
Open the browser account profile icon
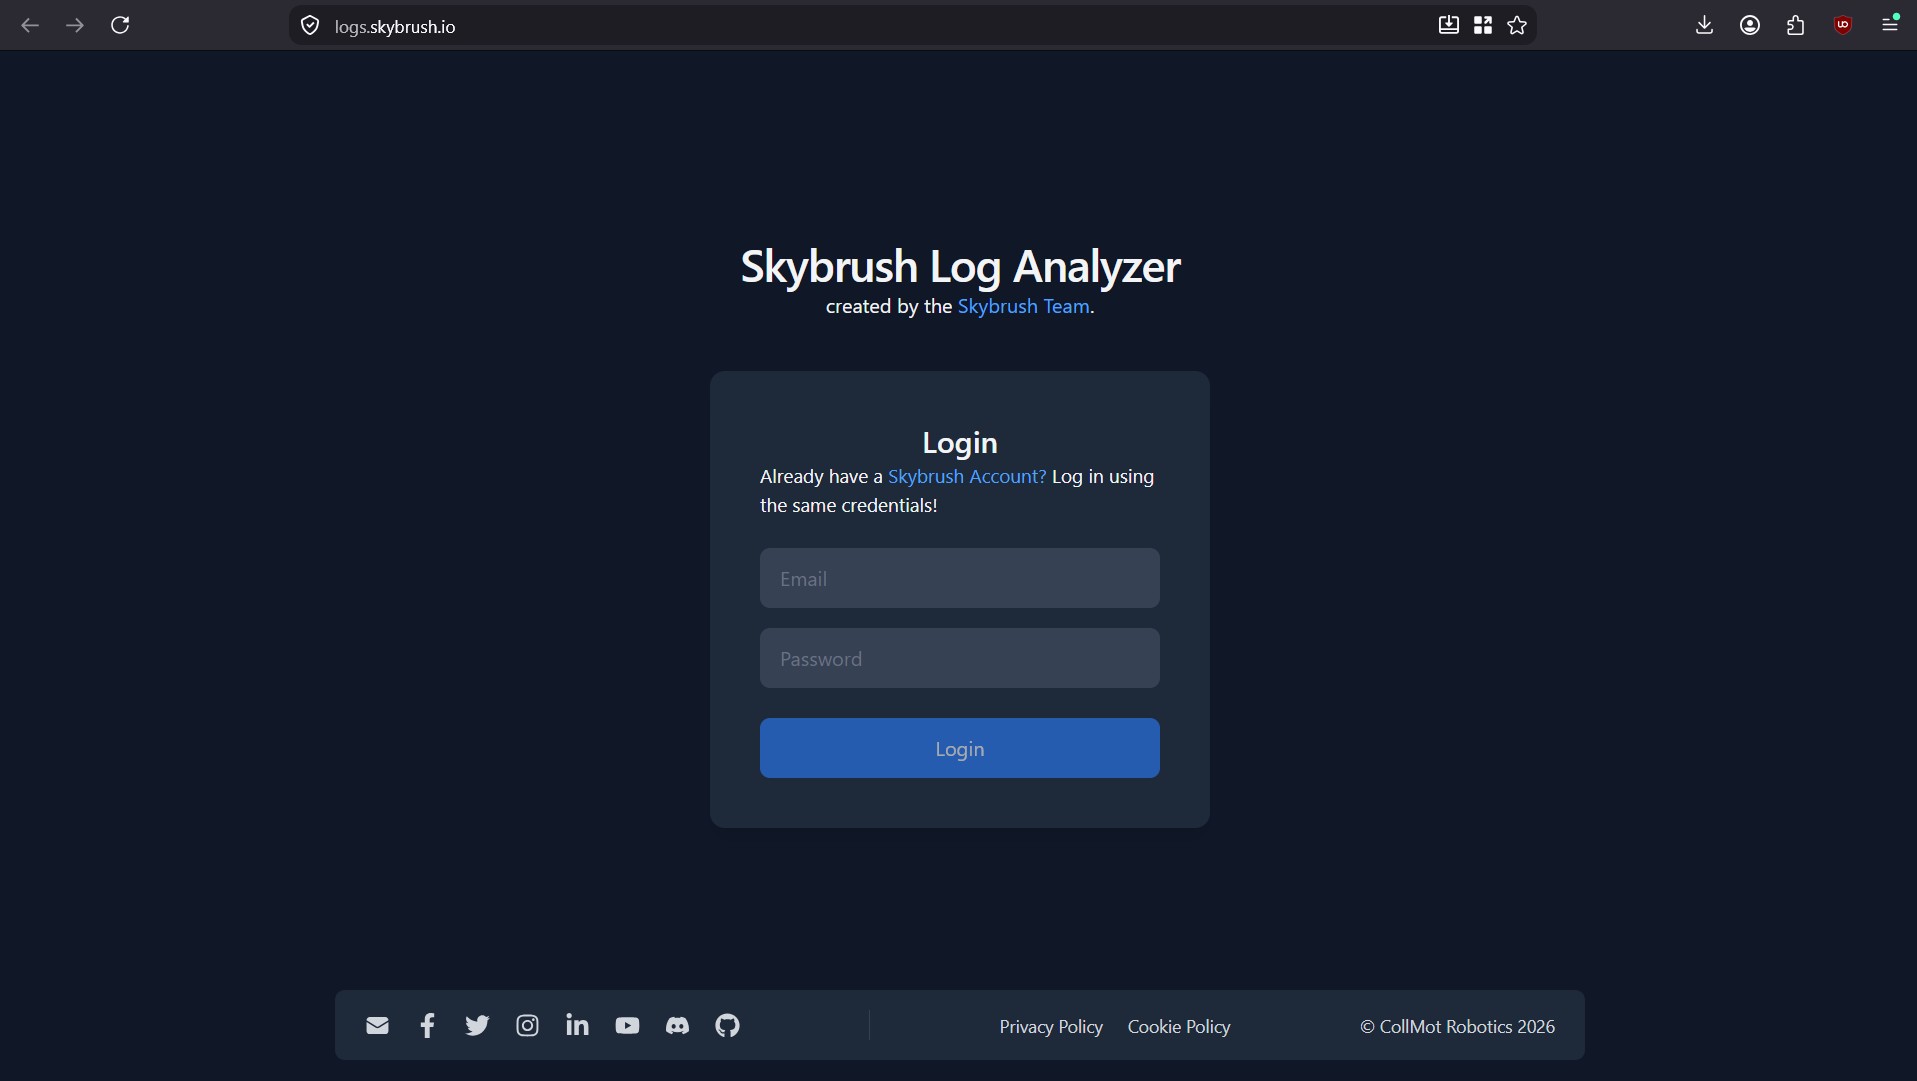click(x=1750, y=25)
